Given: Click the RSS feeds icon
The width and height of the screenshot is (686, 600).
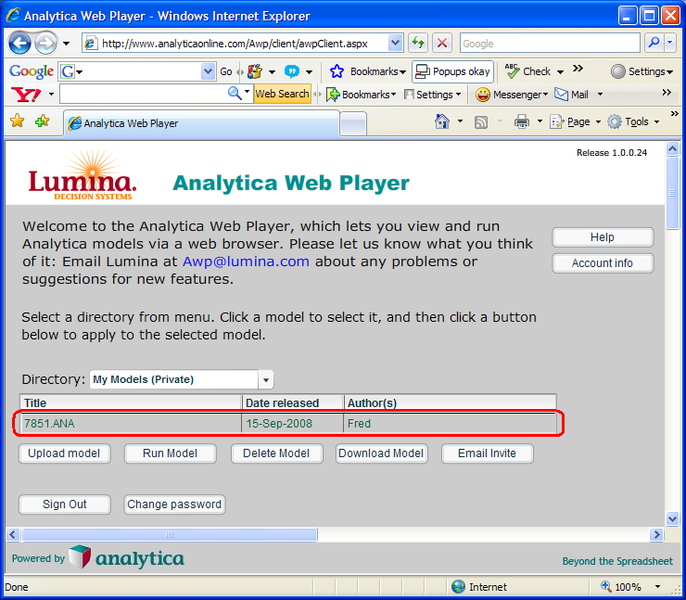Looking at the screenshot, I should pyautogui.click(x=481, y=122).
